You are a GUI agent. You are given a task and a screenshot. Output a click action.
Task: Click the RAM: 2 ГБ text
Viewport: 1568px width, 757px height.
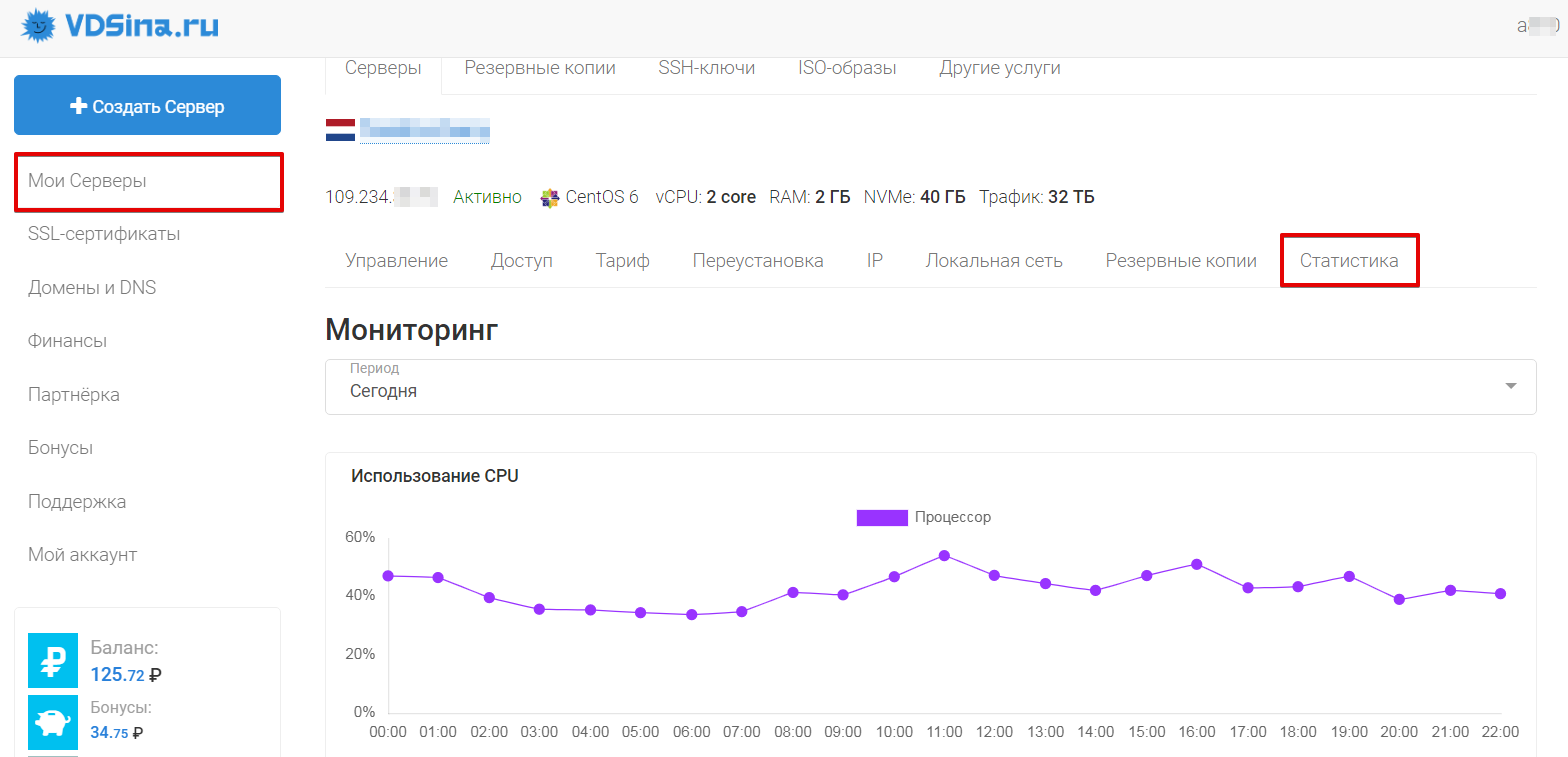(810, 198)
